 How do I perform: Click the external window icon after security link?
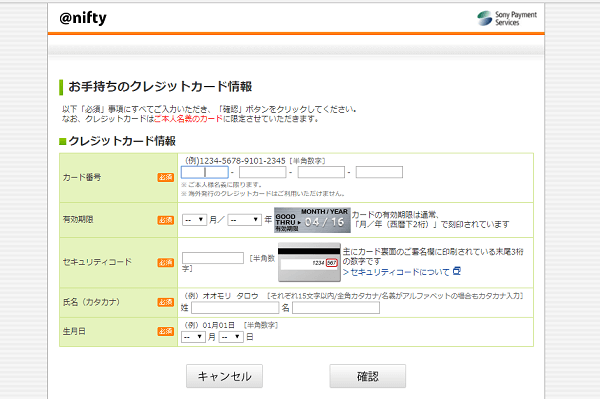tap(457, 271)
